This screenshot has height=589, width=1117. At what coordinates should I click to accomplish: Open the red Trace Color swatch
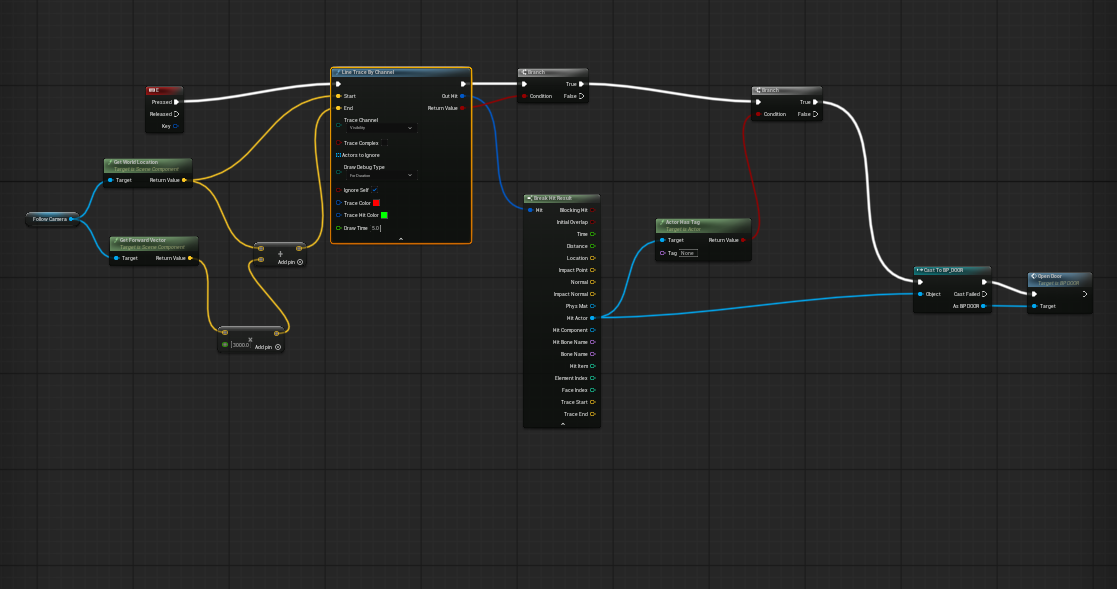(377, 203)
